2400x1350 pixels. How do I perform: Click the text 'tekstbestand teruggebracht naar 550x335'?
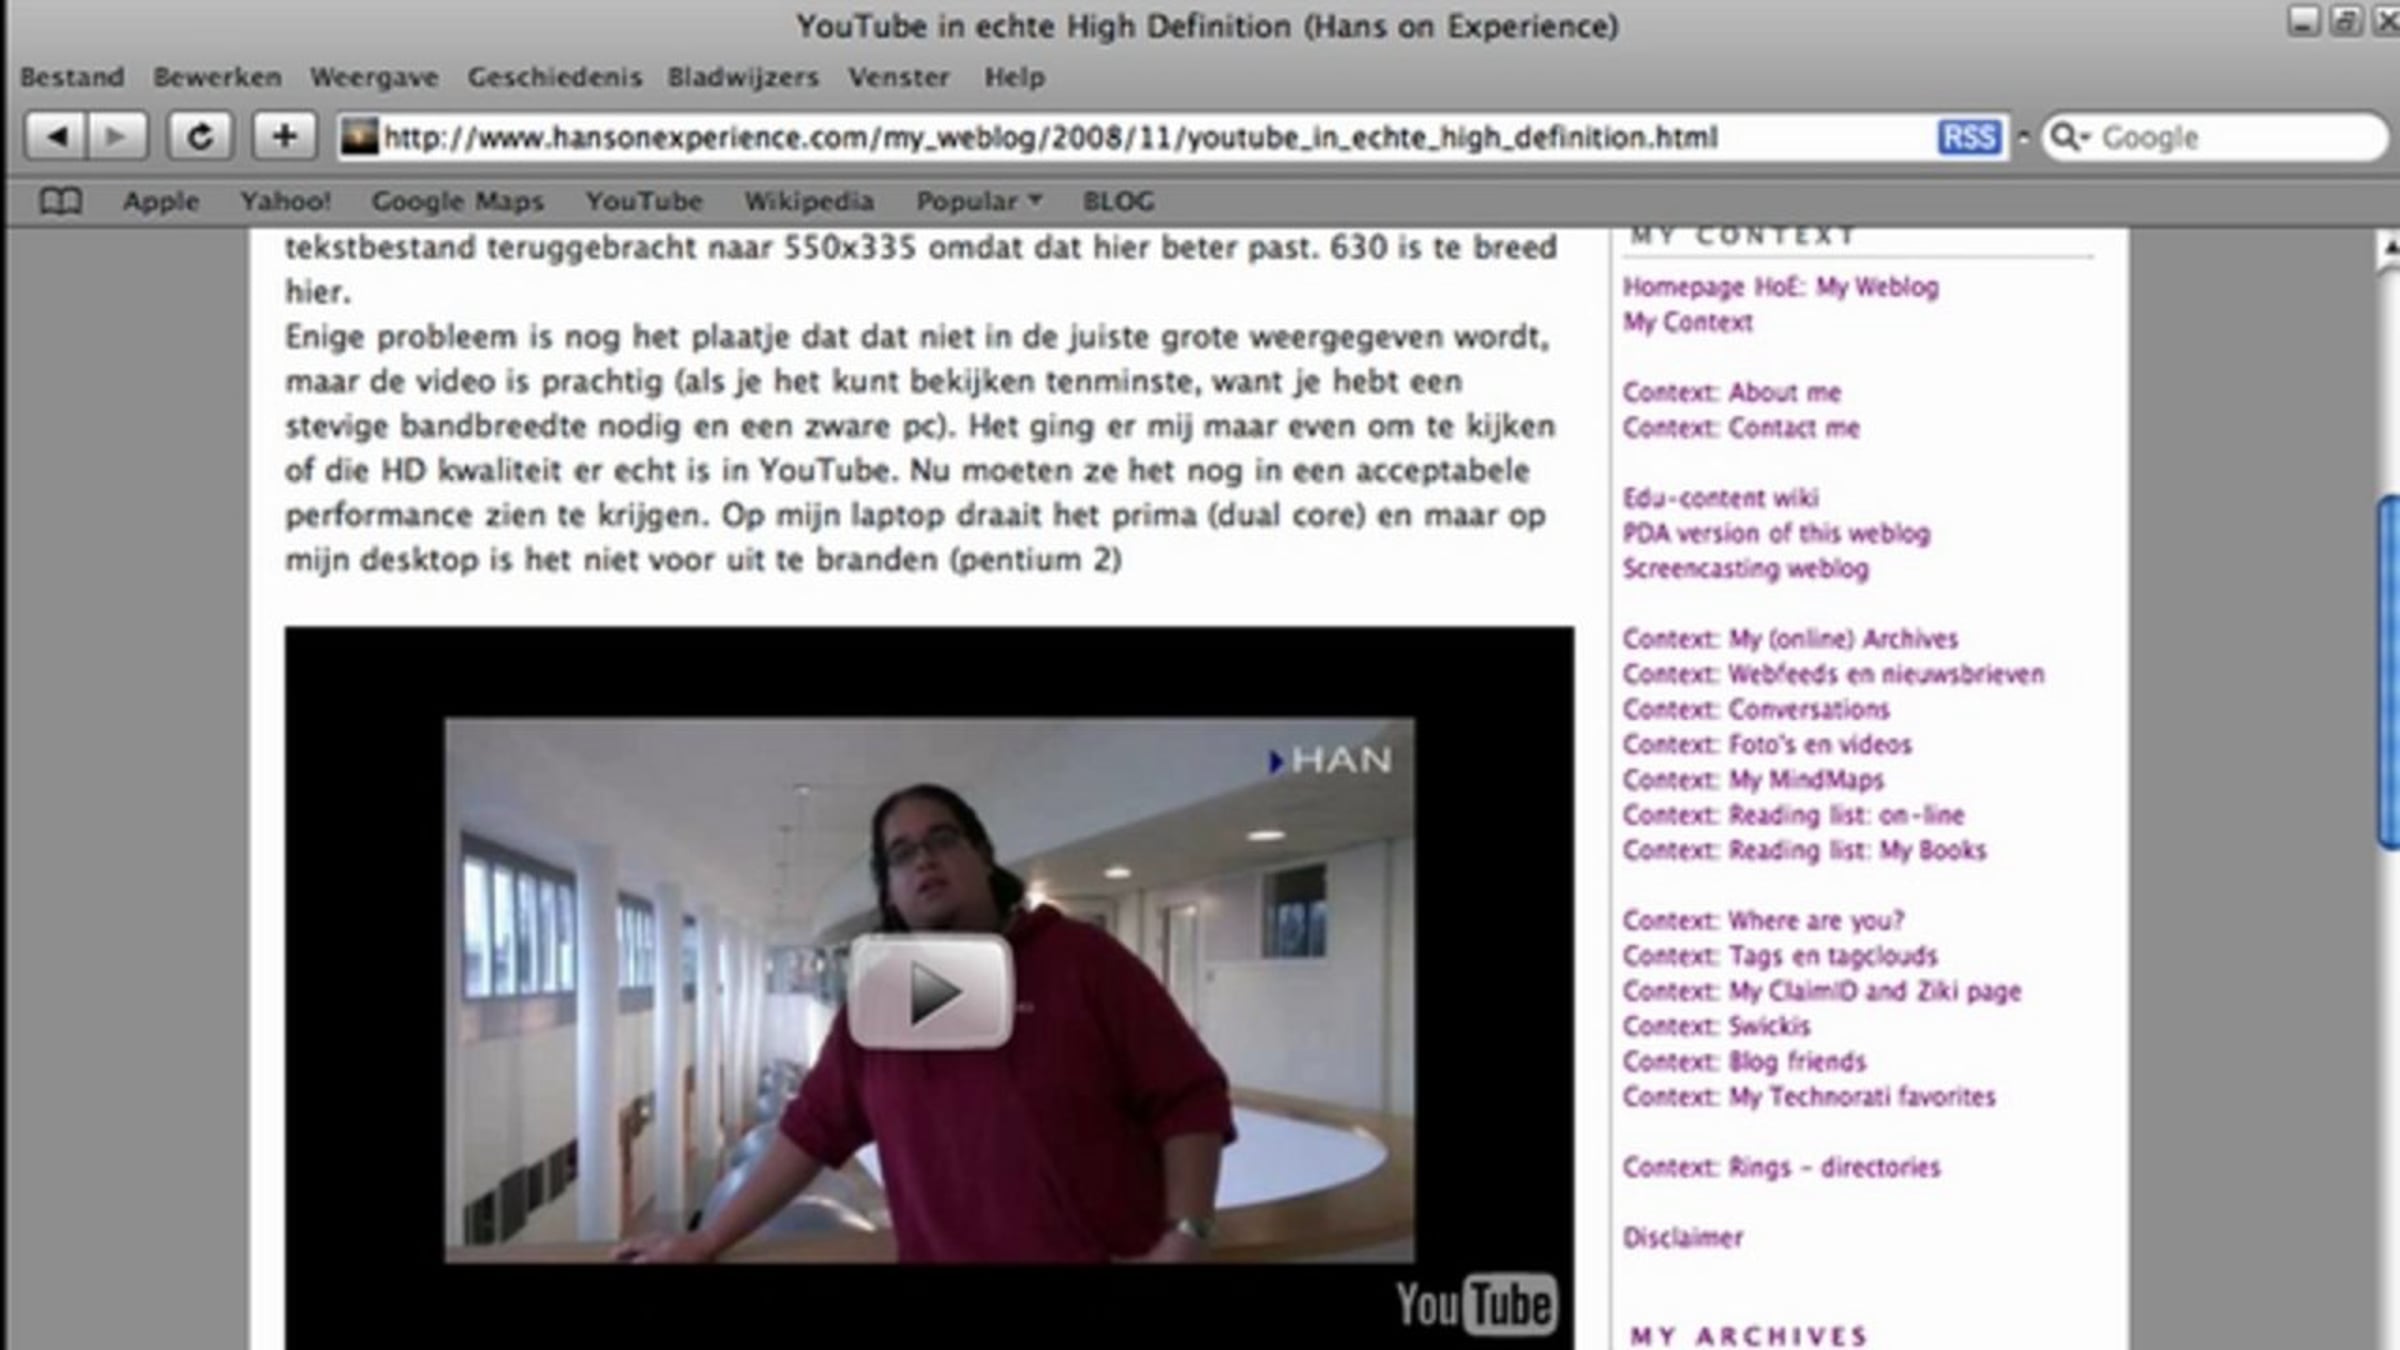[x=600, y=248]
